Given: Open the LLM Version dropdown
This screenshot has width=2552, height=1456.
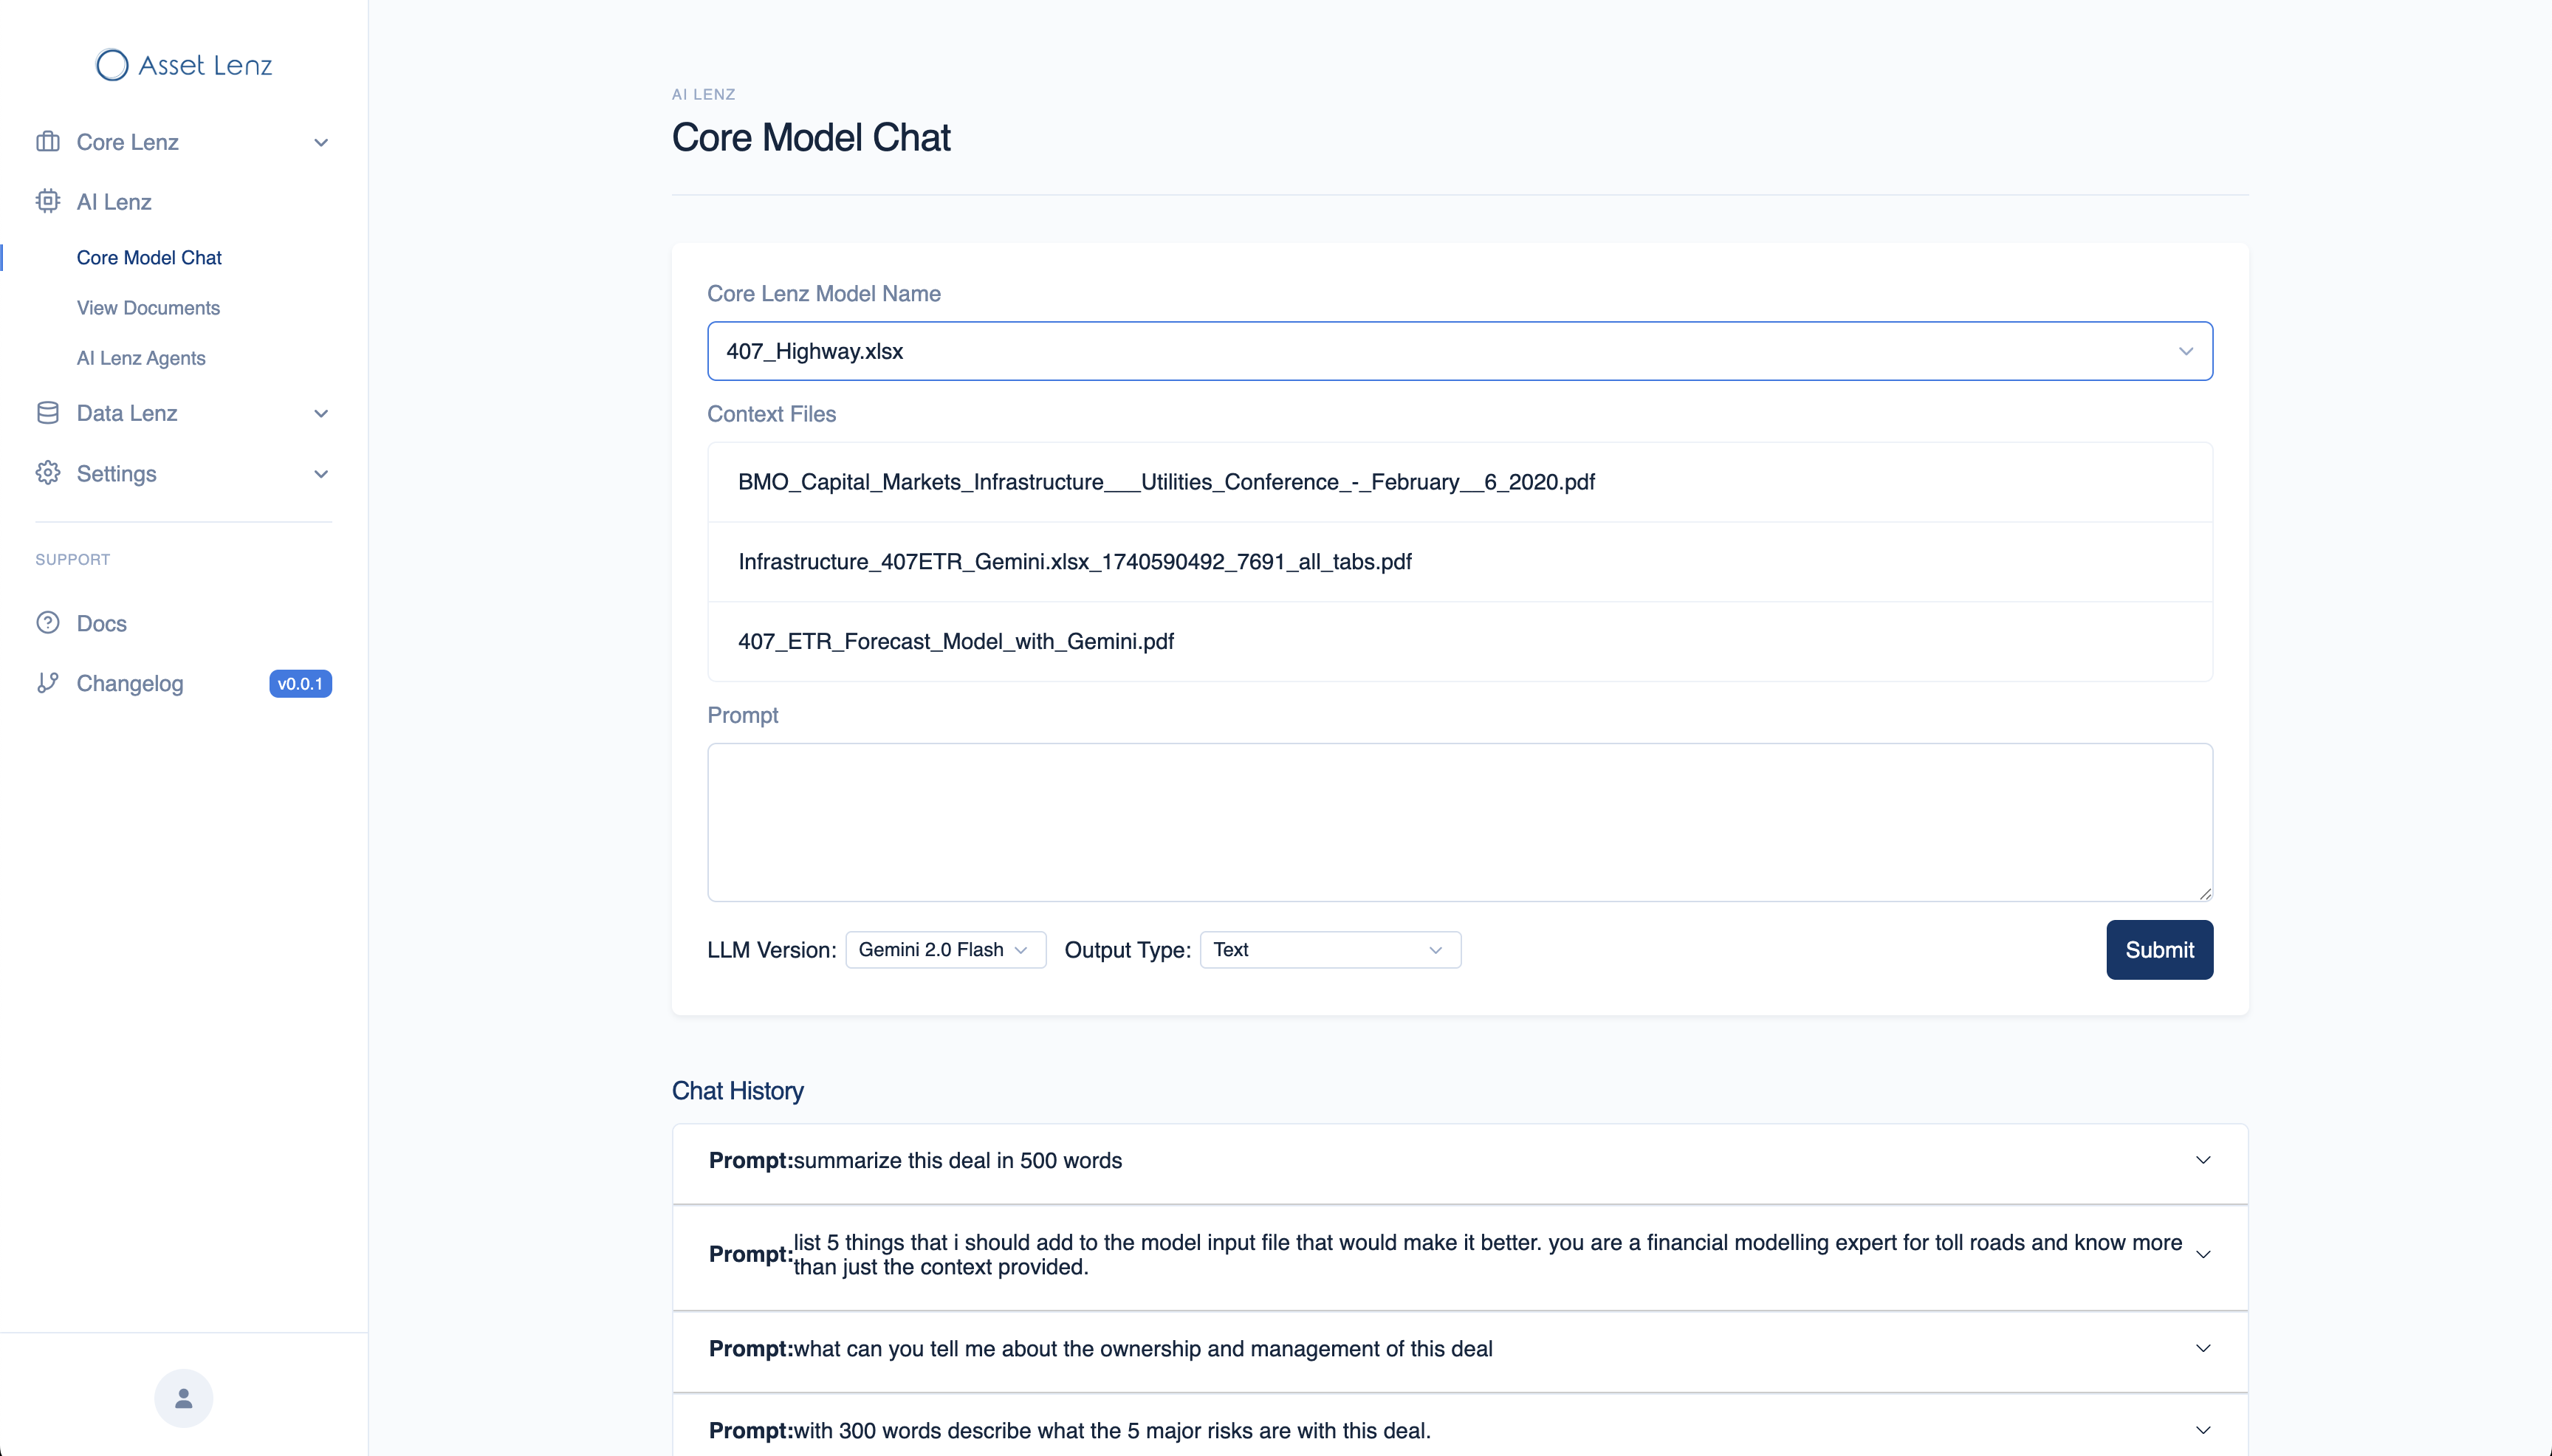Looking at the screenshot, I should coord(946,950).
